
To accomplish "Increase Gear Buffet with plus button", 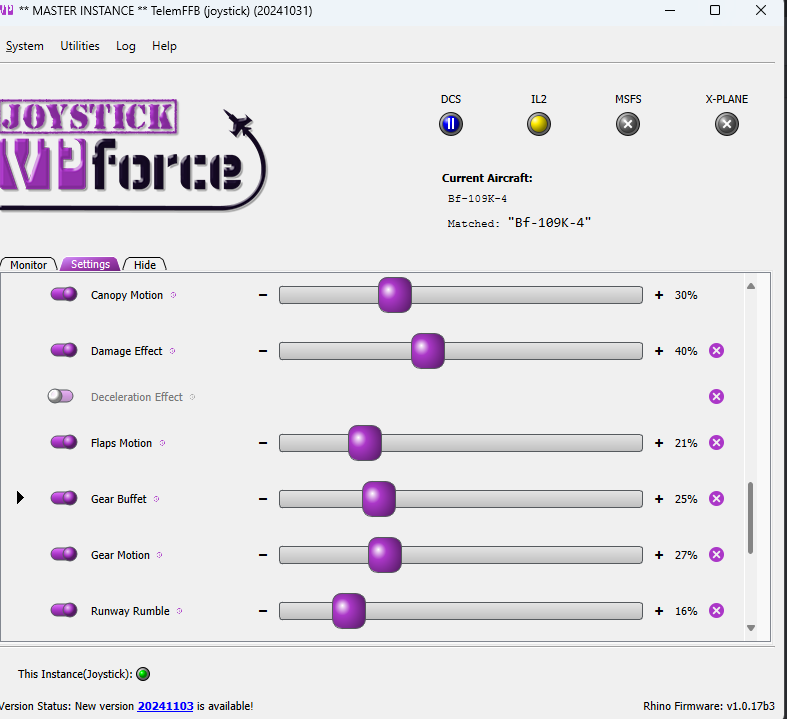I will [659, 499].
